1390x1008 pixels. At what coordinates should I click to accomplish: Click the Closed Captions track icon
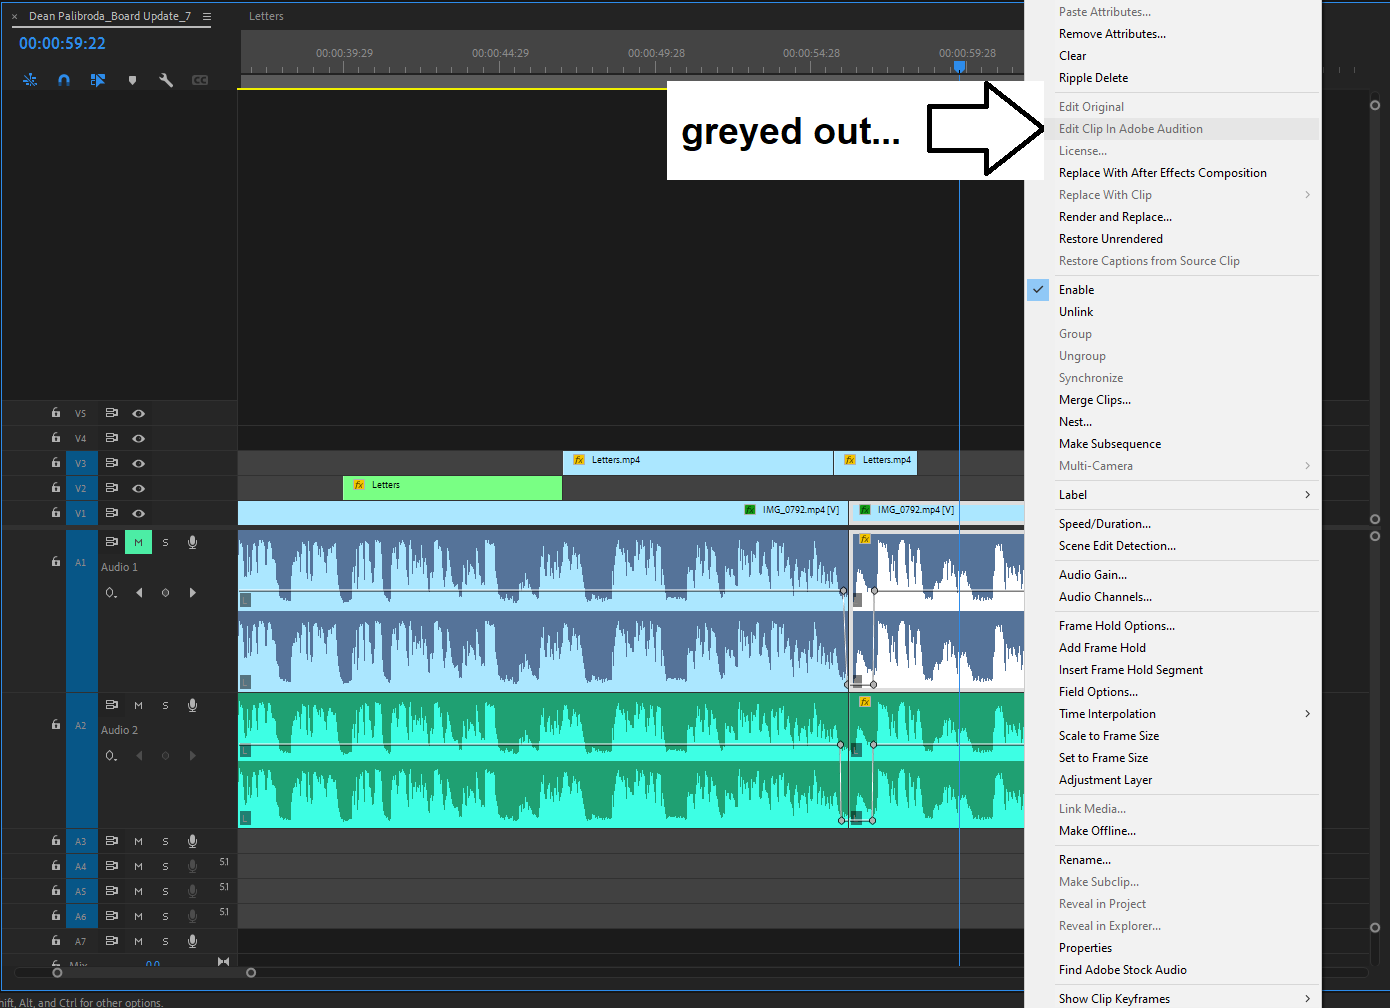199,79
